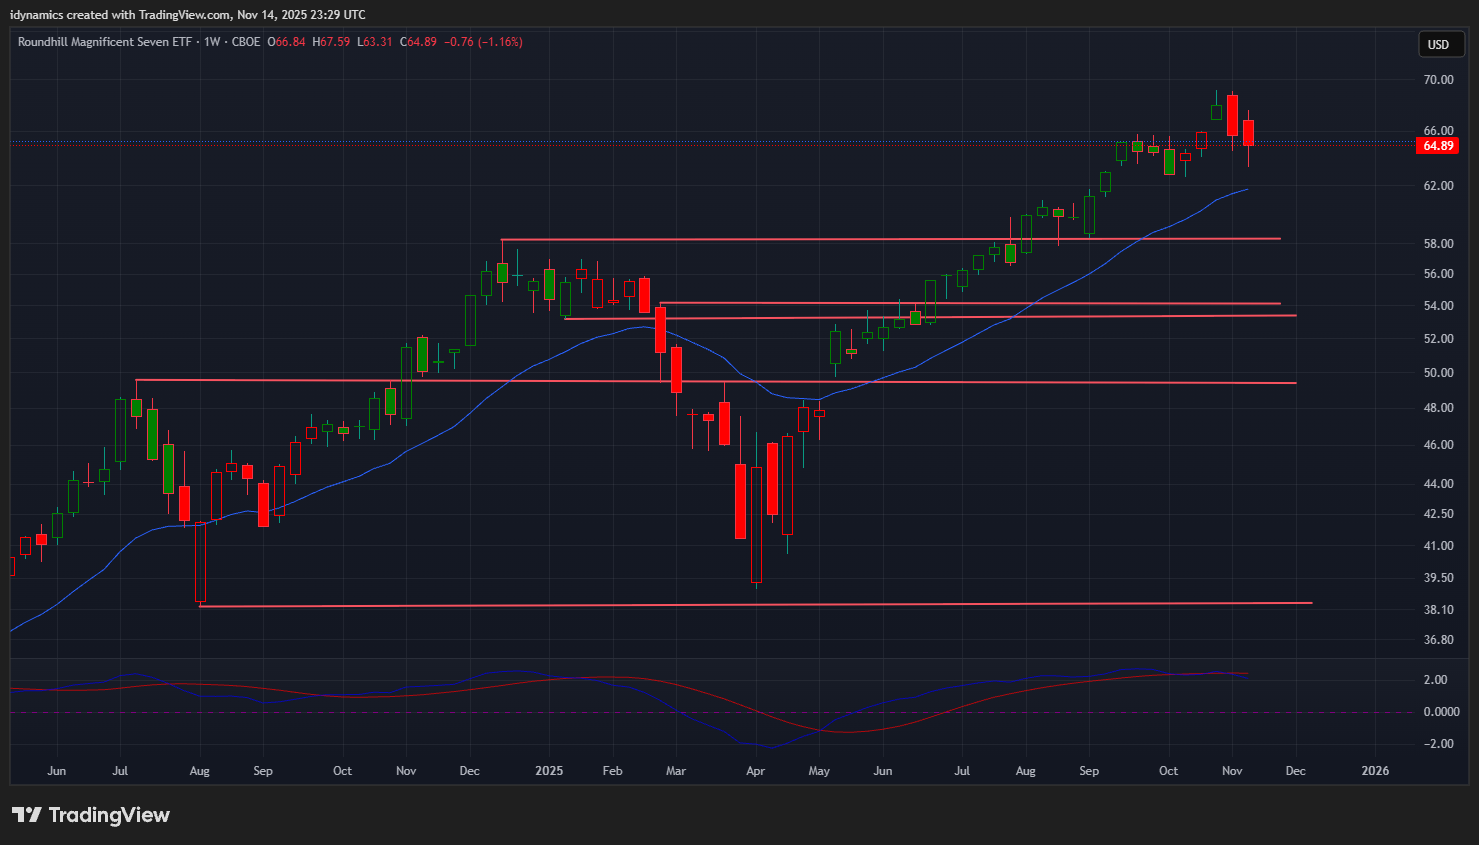The width and height of the screenshot is (1479, 845).
Task: Click the 0.0000 label on the indicator scale
Action: (1440, 712)
